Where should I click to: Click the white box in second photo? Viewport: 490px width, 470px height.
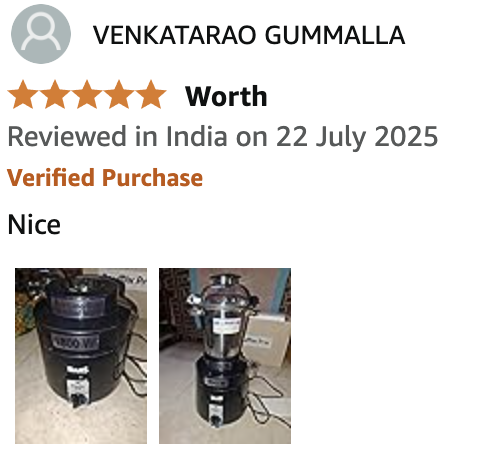click(x=266, y=340)
